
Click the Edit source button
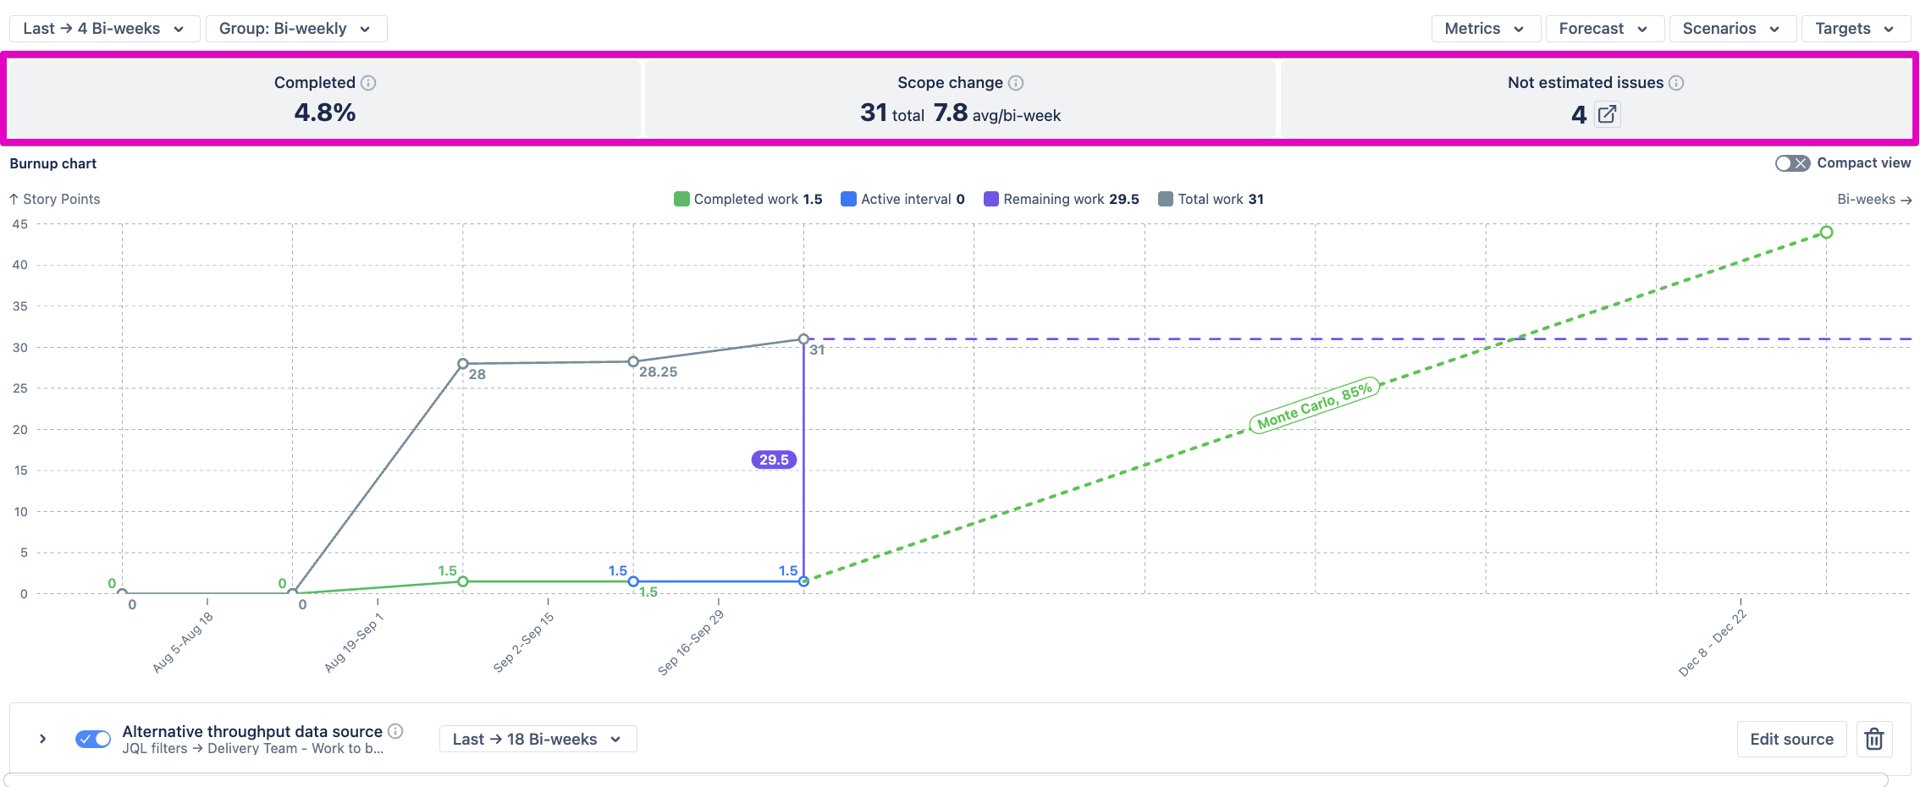pyautogui.click(x=1791, y=739)
